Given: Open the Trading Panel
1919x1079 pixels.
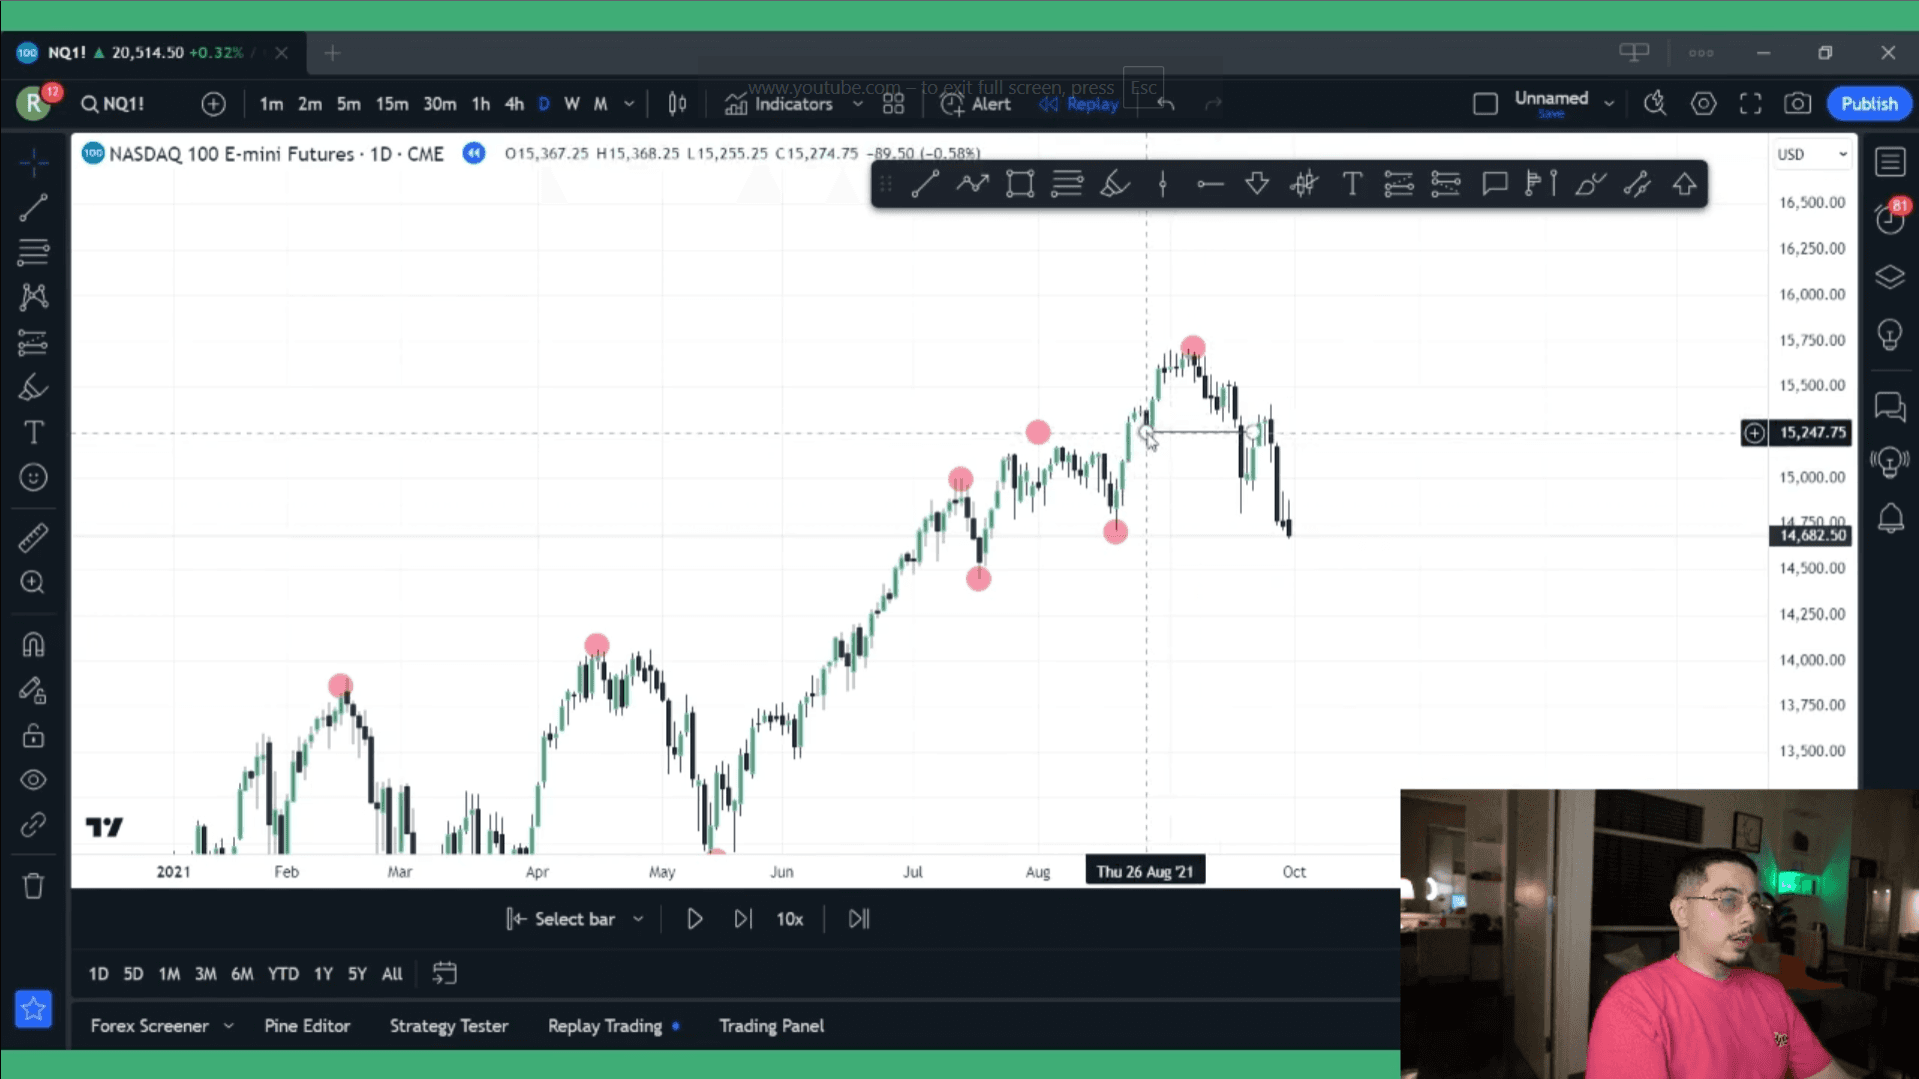Looking at the screenshot, I should point(771,1025).
